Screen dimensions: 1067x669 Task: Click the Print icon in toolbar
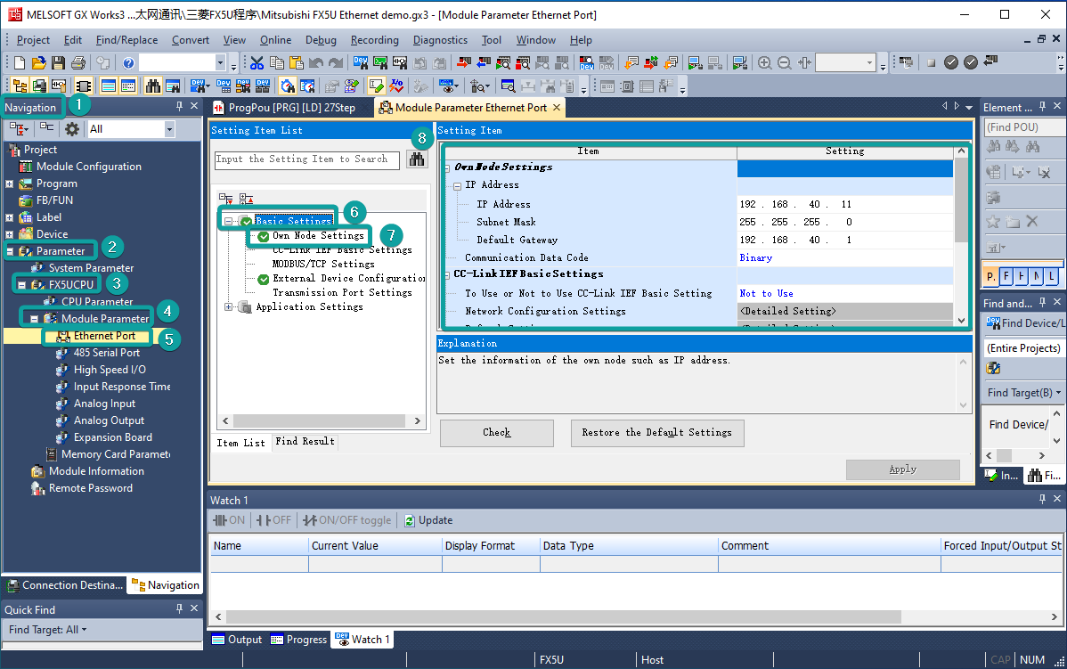79,63
